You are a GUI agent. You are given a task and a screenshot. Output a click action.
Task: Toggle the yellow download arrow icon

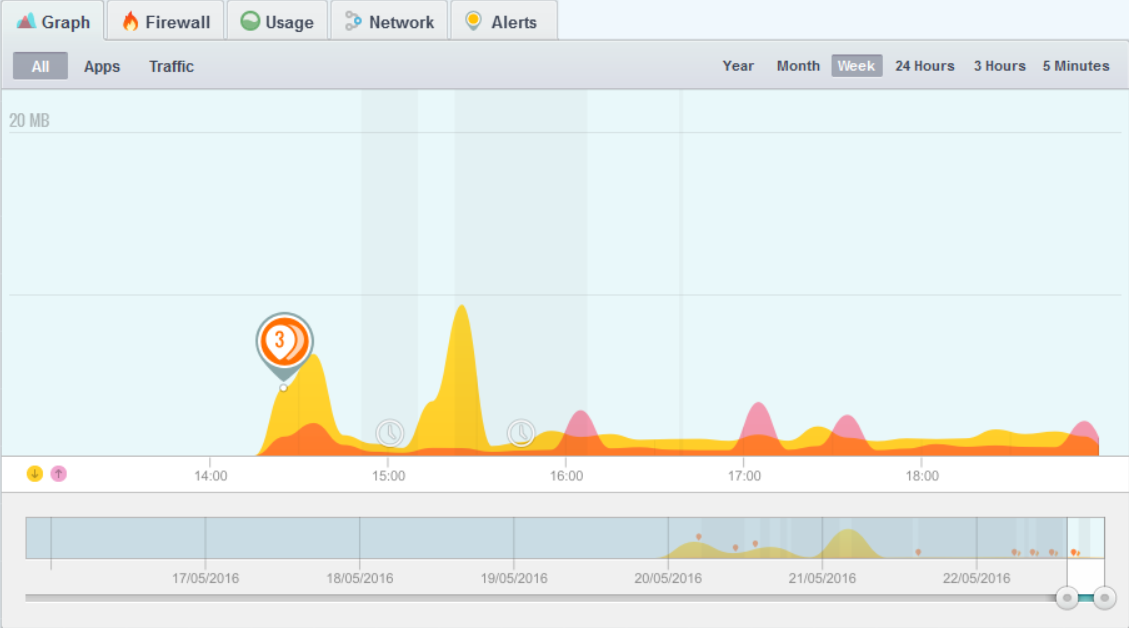(x=35, y=474)
